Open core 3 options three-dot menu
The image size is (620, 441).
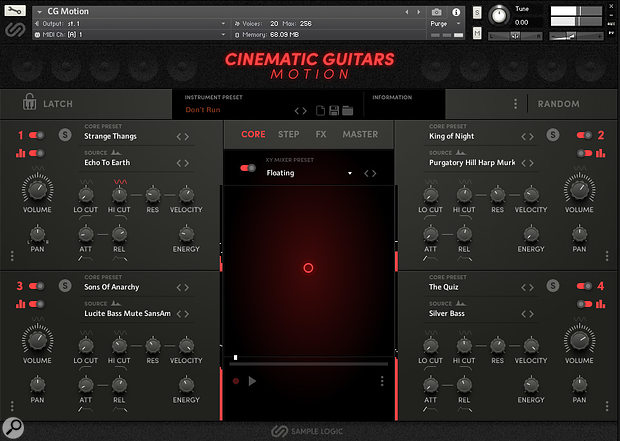(12, 406)
